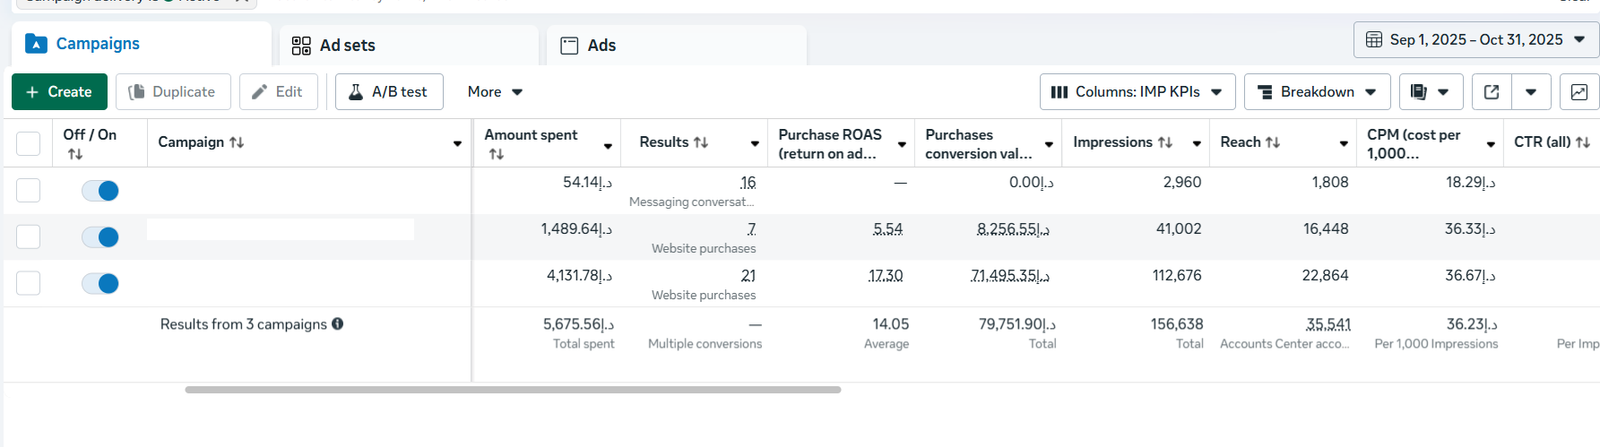Sort by the Campaign column arrows icon
The width and height of the screenshot is (1600, 447).
[x=237, y=143]
